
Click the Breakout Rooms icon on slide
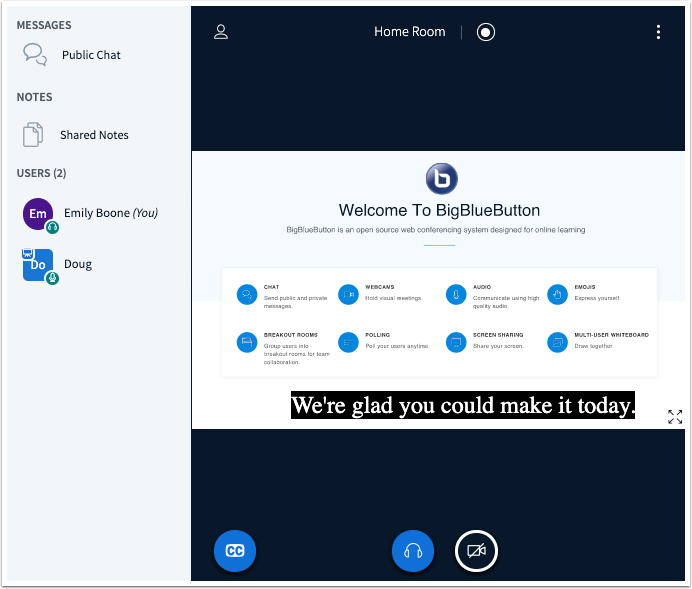pos(246,342)
